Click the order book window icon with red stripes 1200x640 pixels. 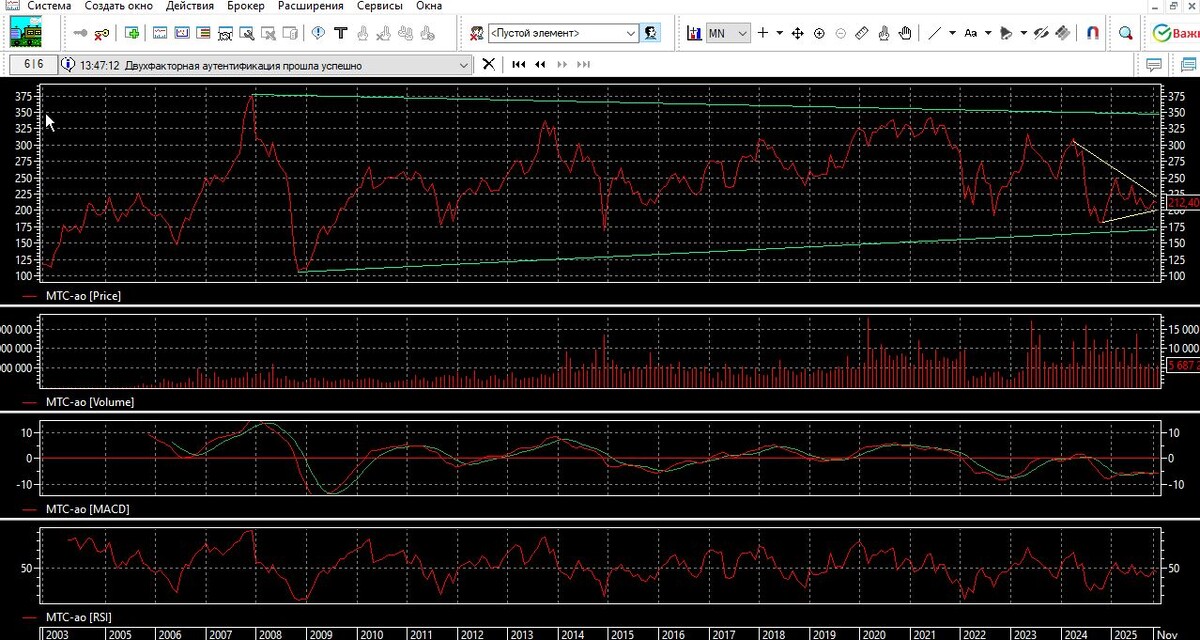[203, 33]
